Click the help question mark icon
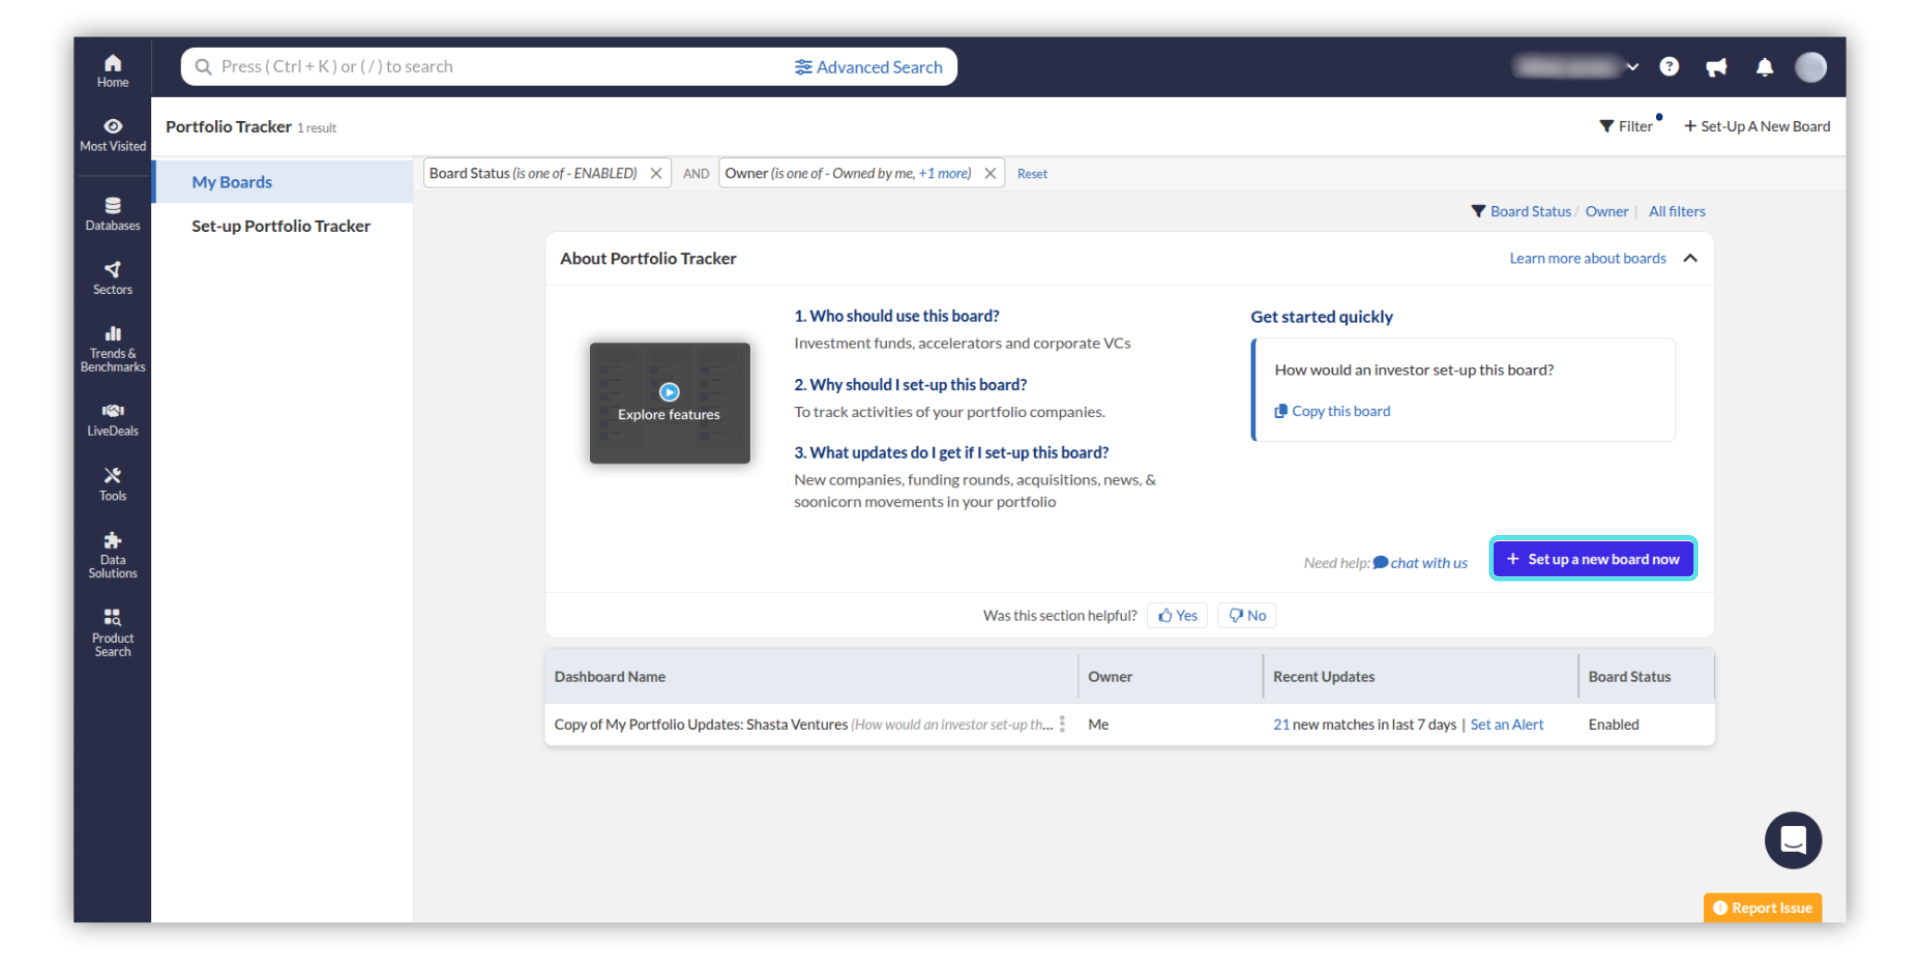This screenshot has width=1920, height=960. click(x=1668, y=67)
